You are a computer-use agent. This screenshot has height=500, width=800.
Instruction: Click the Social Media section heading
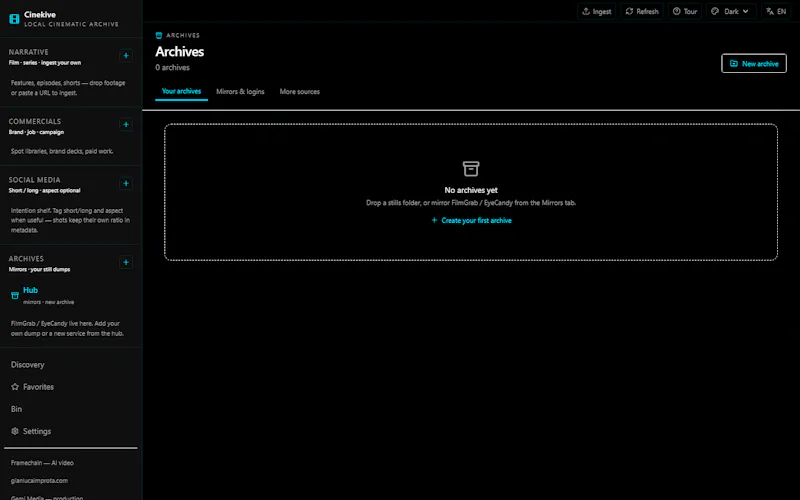pos(34,180)
